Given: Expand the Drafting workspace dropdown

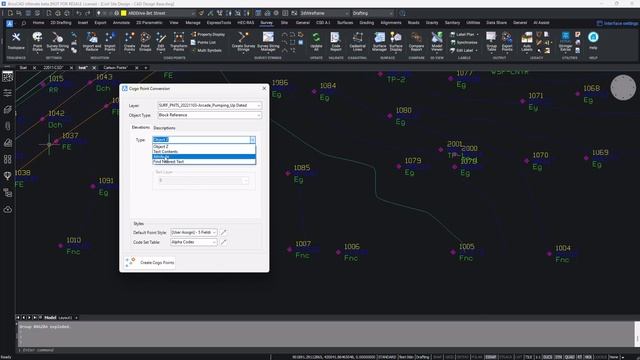Looking at the screenshot, I should (390, 13).
